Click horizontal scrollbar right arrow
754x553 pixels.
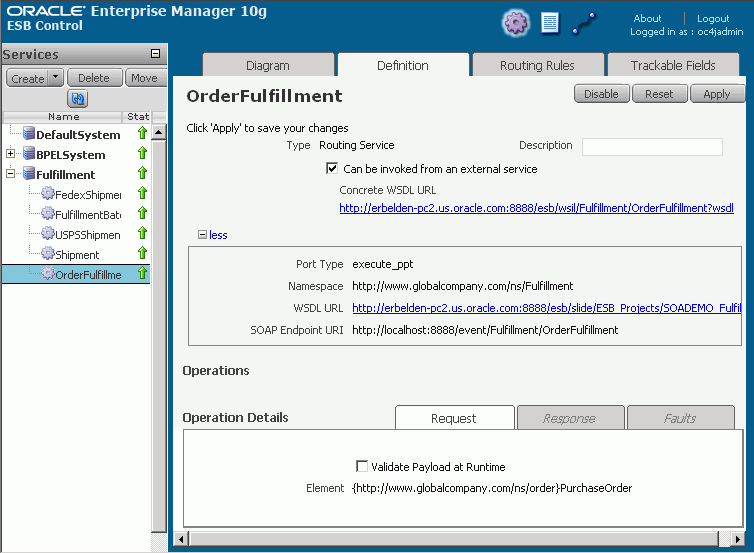[738, 539]
